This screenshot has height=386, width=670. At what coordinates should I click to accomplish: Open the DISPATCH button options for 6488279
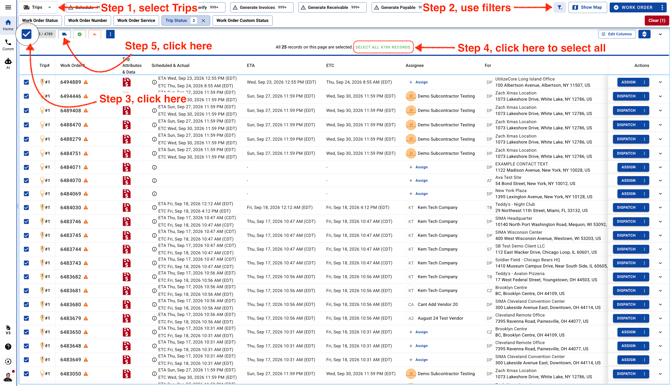[644, 139]
